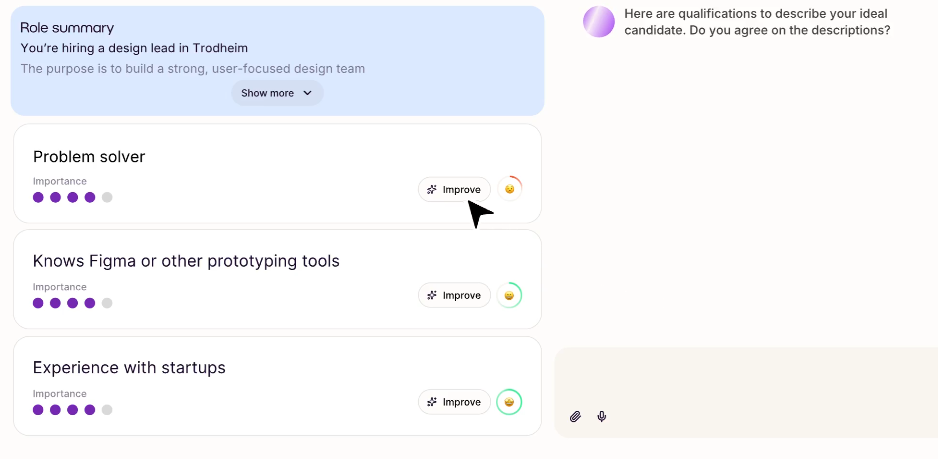Hit Improve for Experience with startups
This screenshot has width=938, height=459.
[x=454, y=402]
